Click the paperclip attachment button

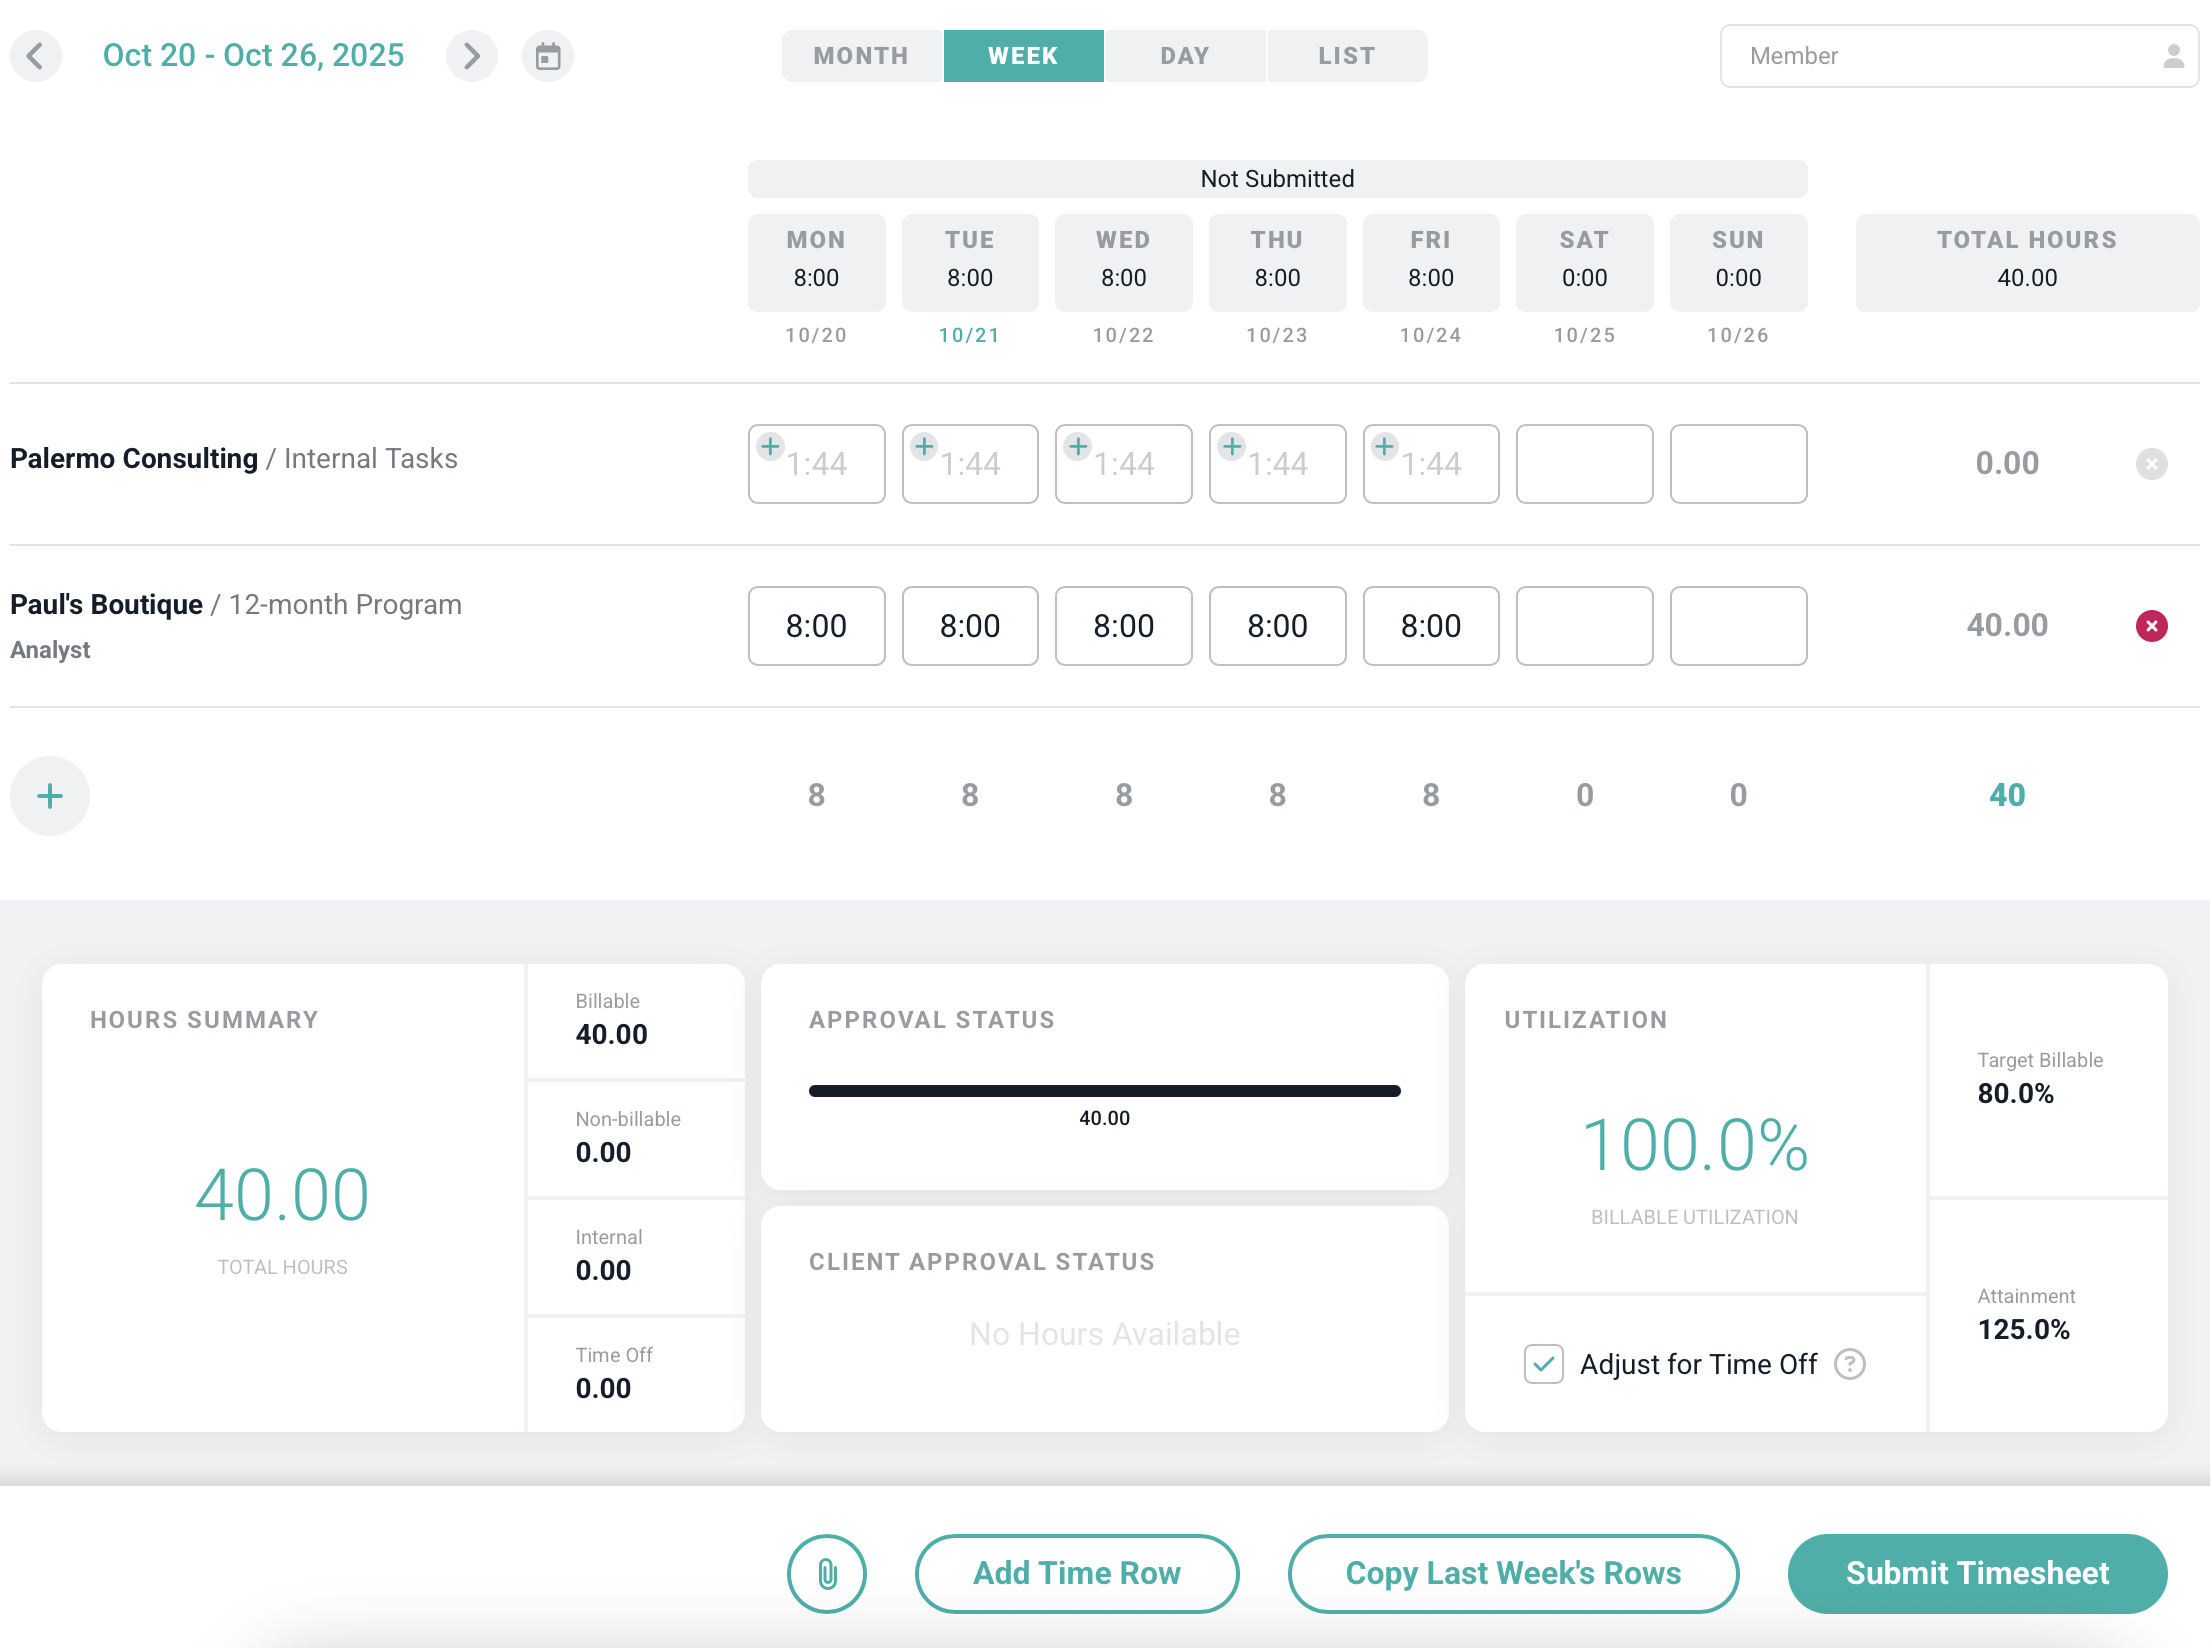click(826, 1573)
